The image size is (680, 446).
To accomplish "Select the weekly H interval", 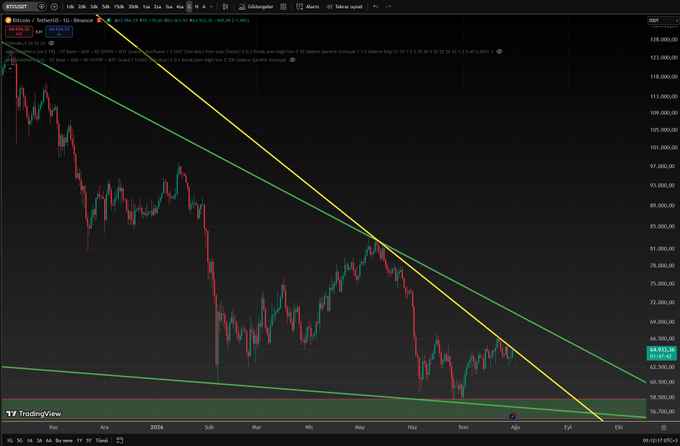I will [196, 7].
